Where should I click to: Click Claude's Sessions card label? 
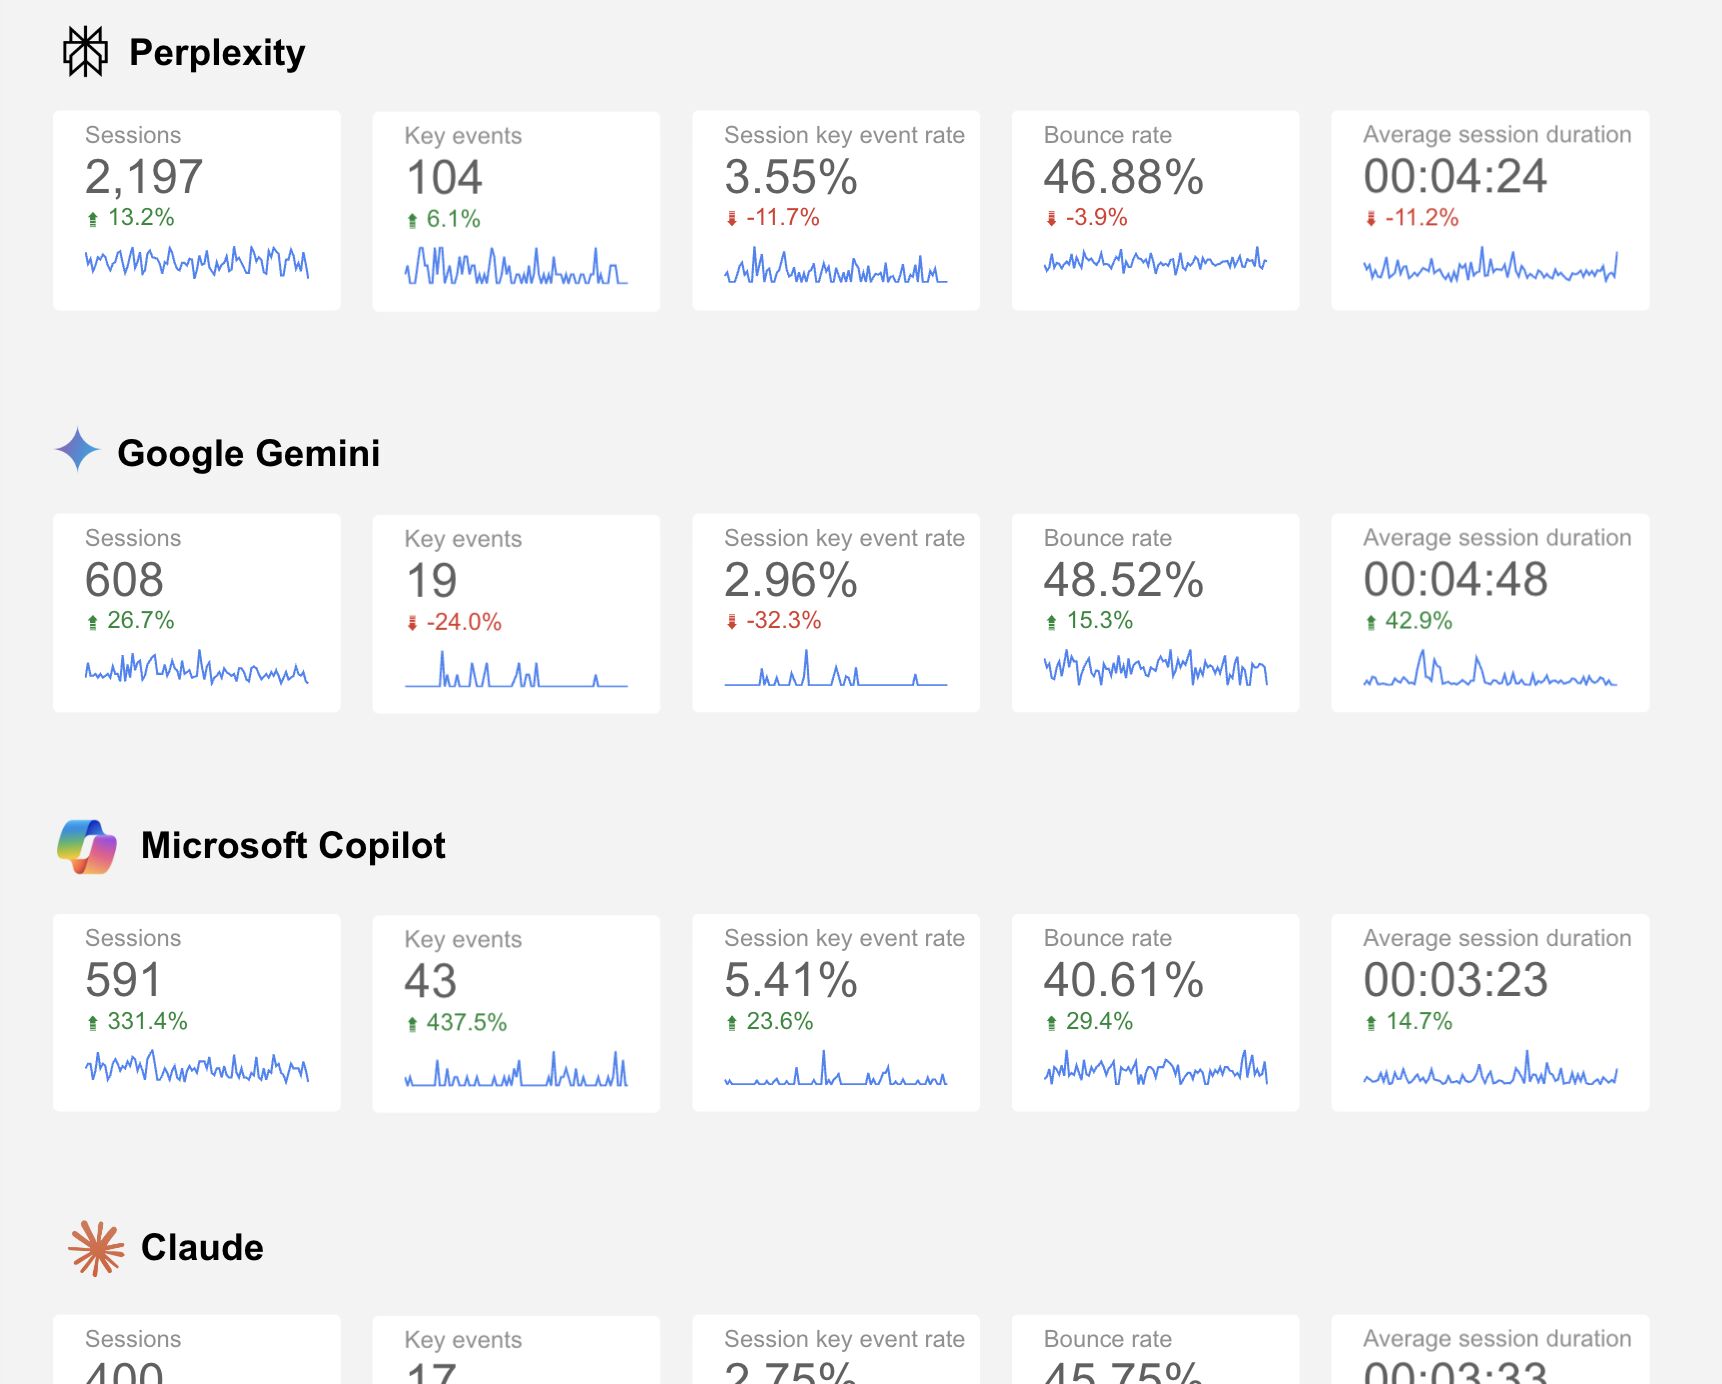pyautogui.click(x=133, y=1339)
